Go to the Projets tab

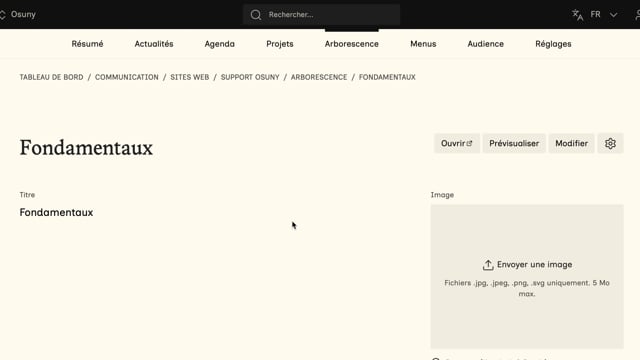tap(280, 44)
